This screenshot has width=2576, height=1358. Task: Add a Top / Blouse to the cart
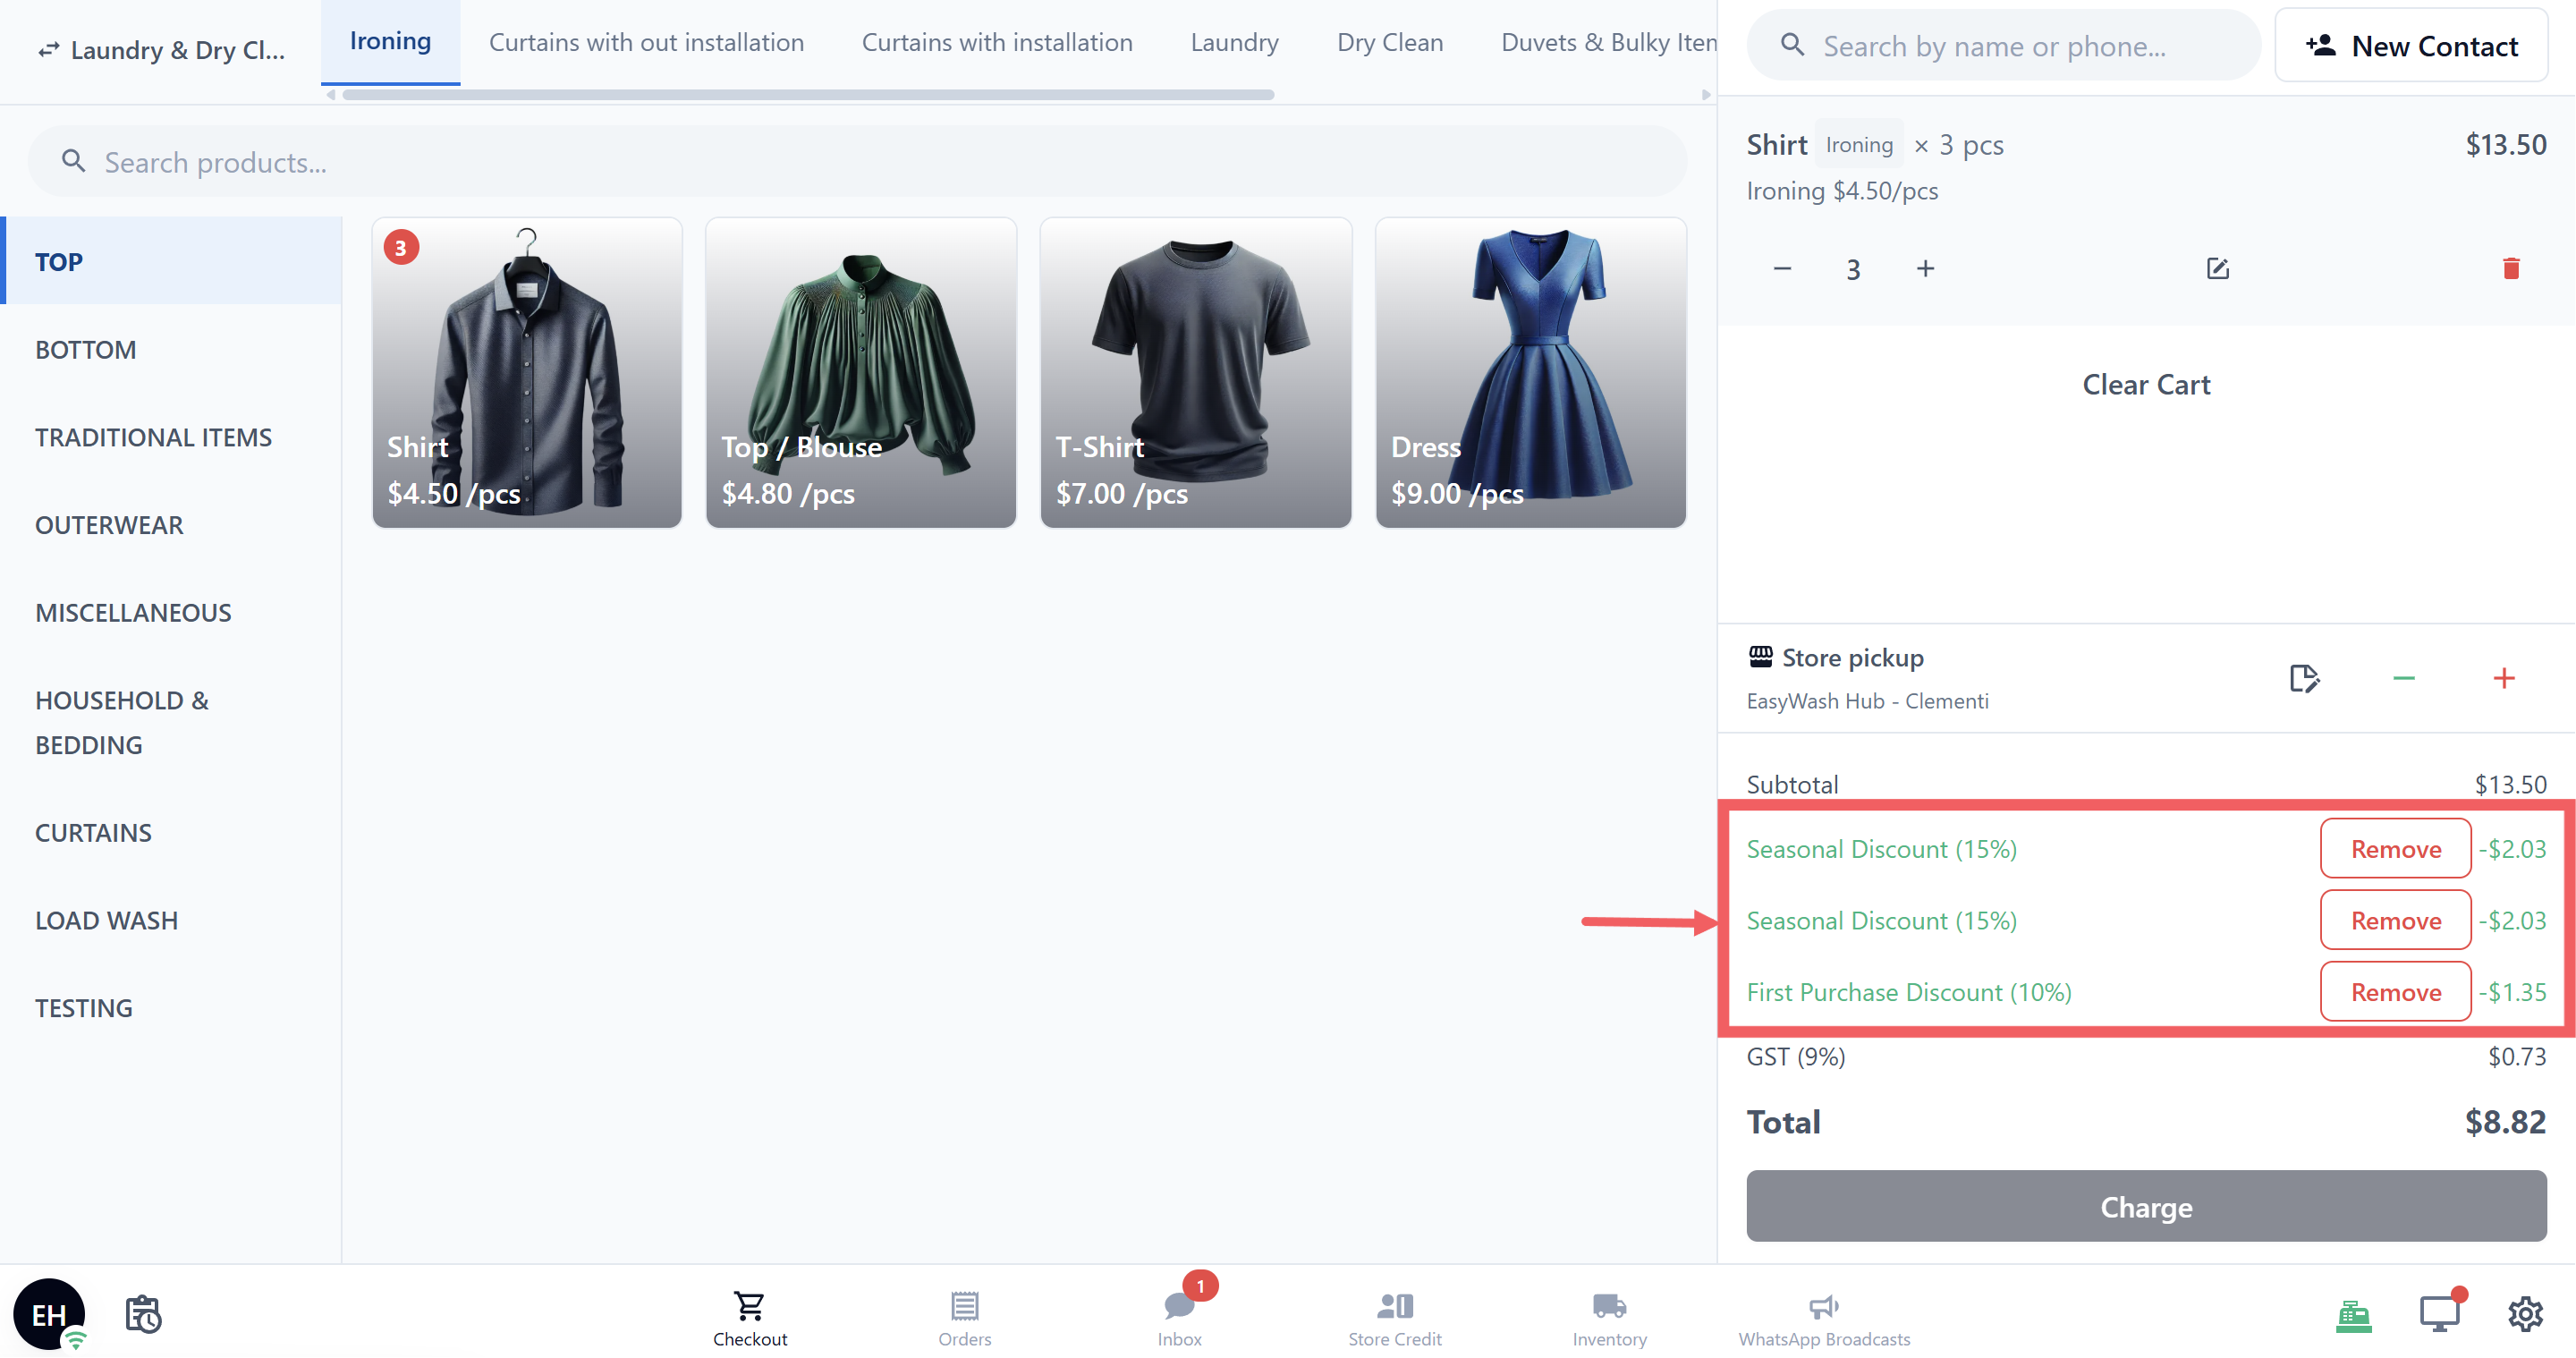click(861, 372)
